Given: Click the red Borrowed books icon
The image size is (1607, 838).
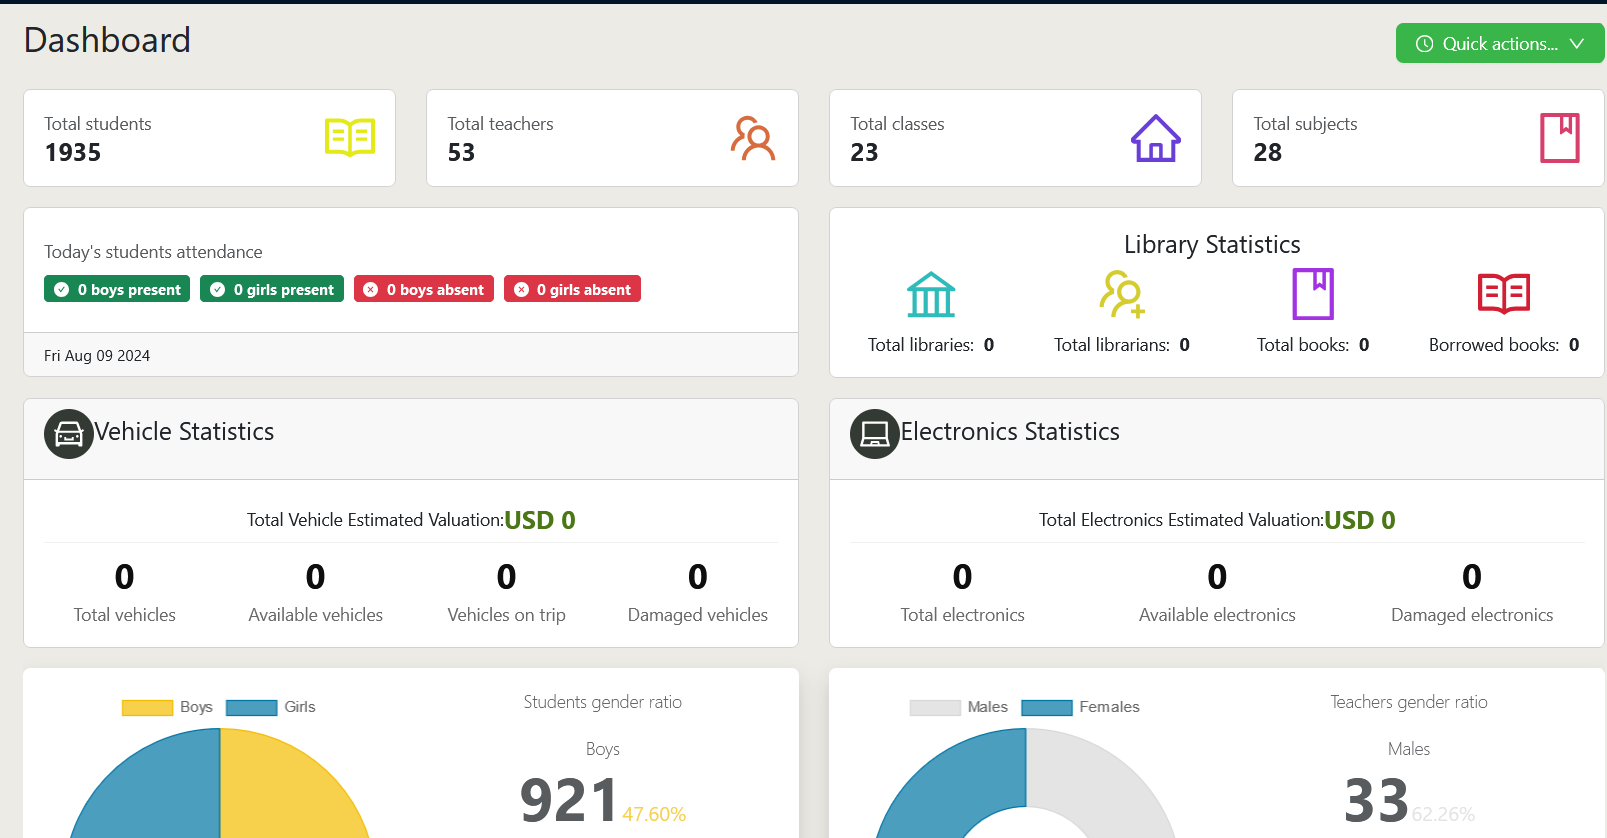Looking at the screenshot, I should point(1503,294).
